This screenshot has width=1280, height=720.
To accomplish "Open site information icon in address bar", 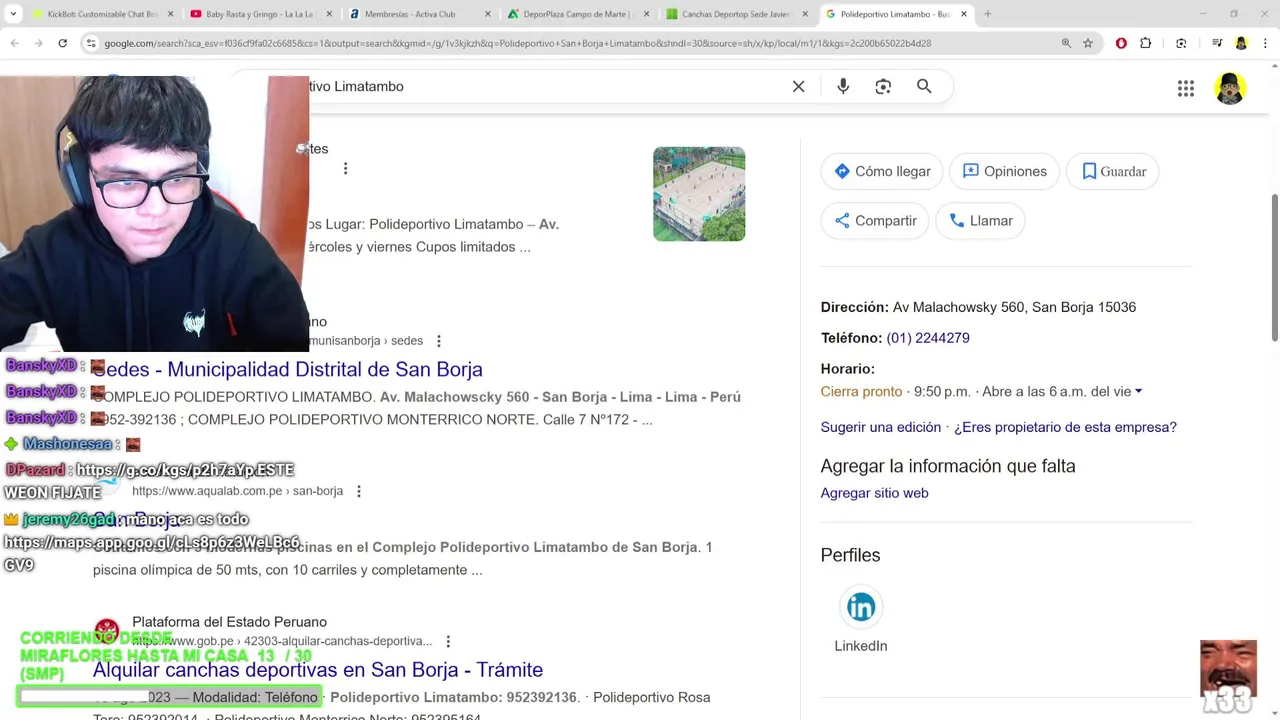I will click(91, 43).
